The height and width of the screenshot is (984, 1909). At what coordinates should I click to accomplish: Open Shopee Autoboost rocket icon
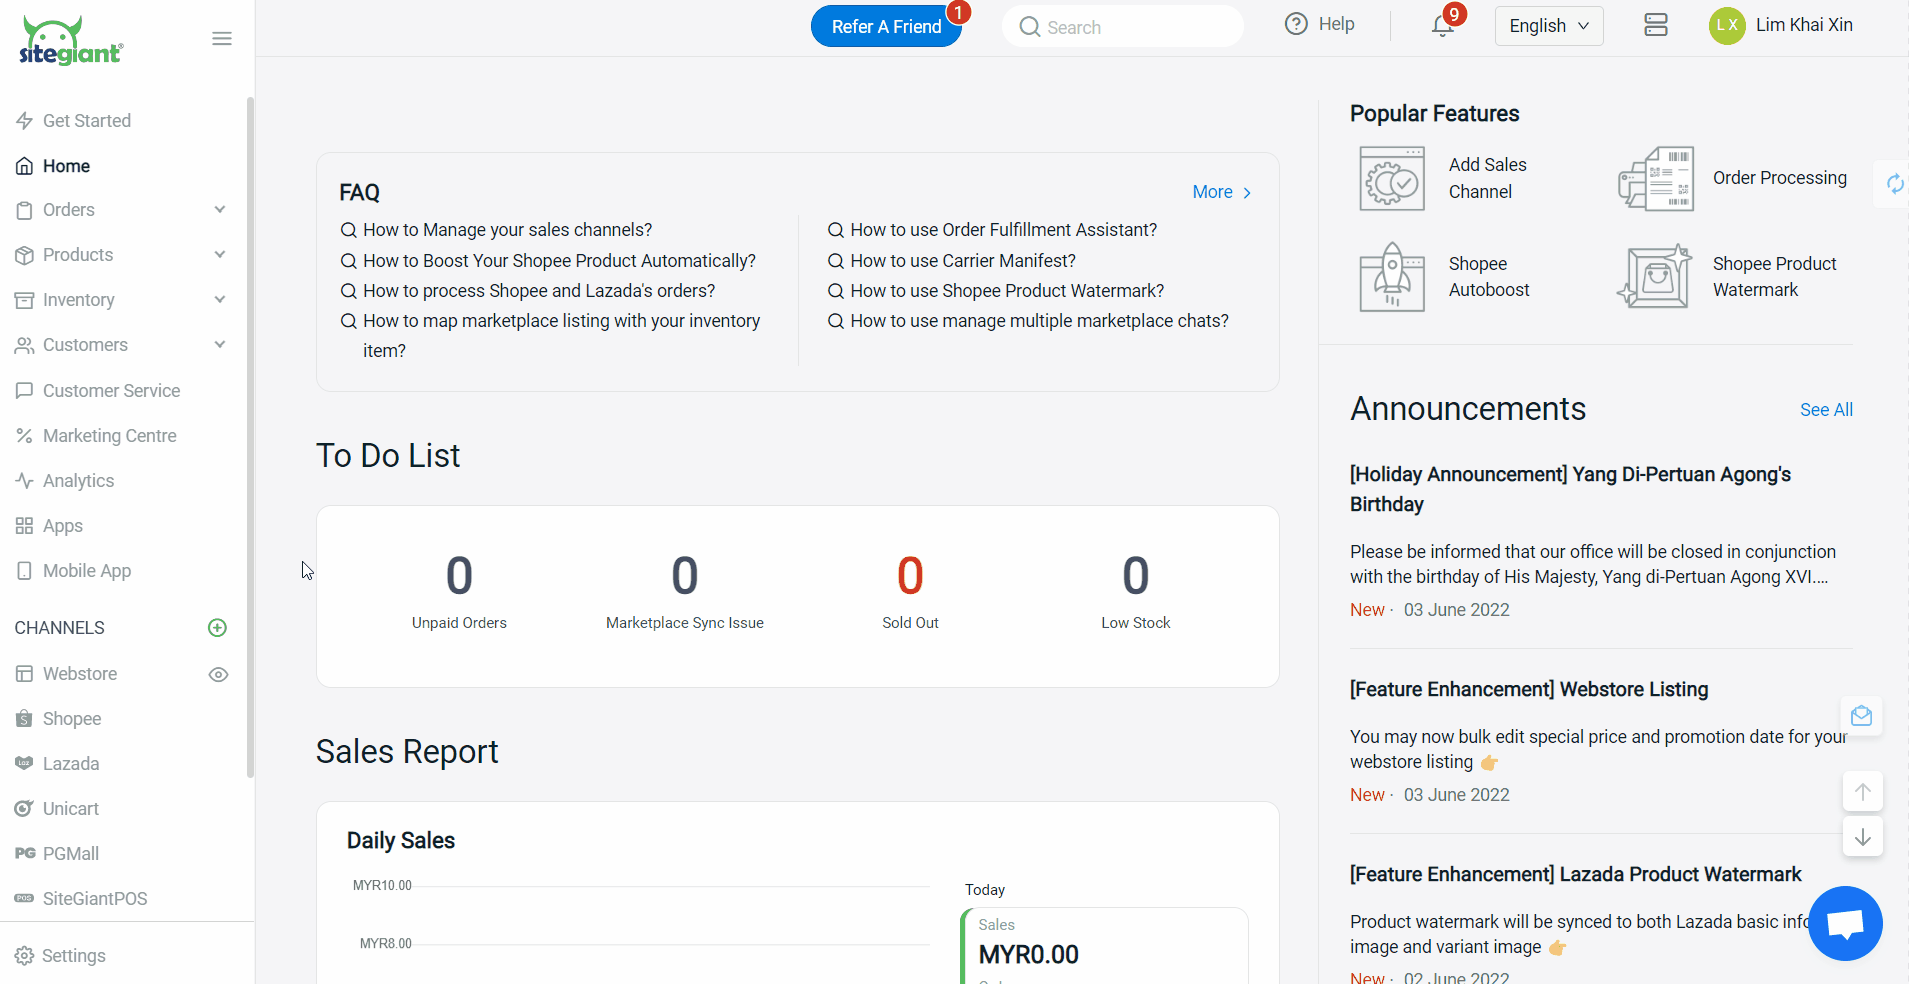click(x=1391, y=277)
